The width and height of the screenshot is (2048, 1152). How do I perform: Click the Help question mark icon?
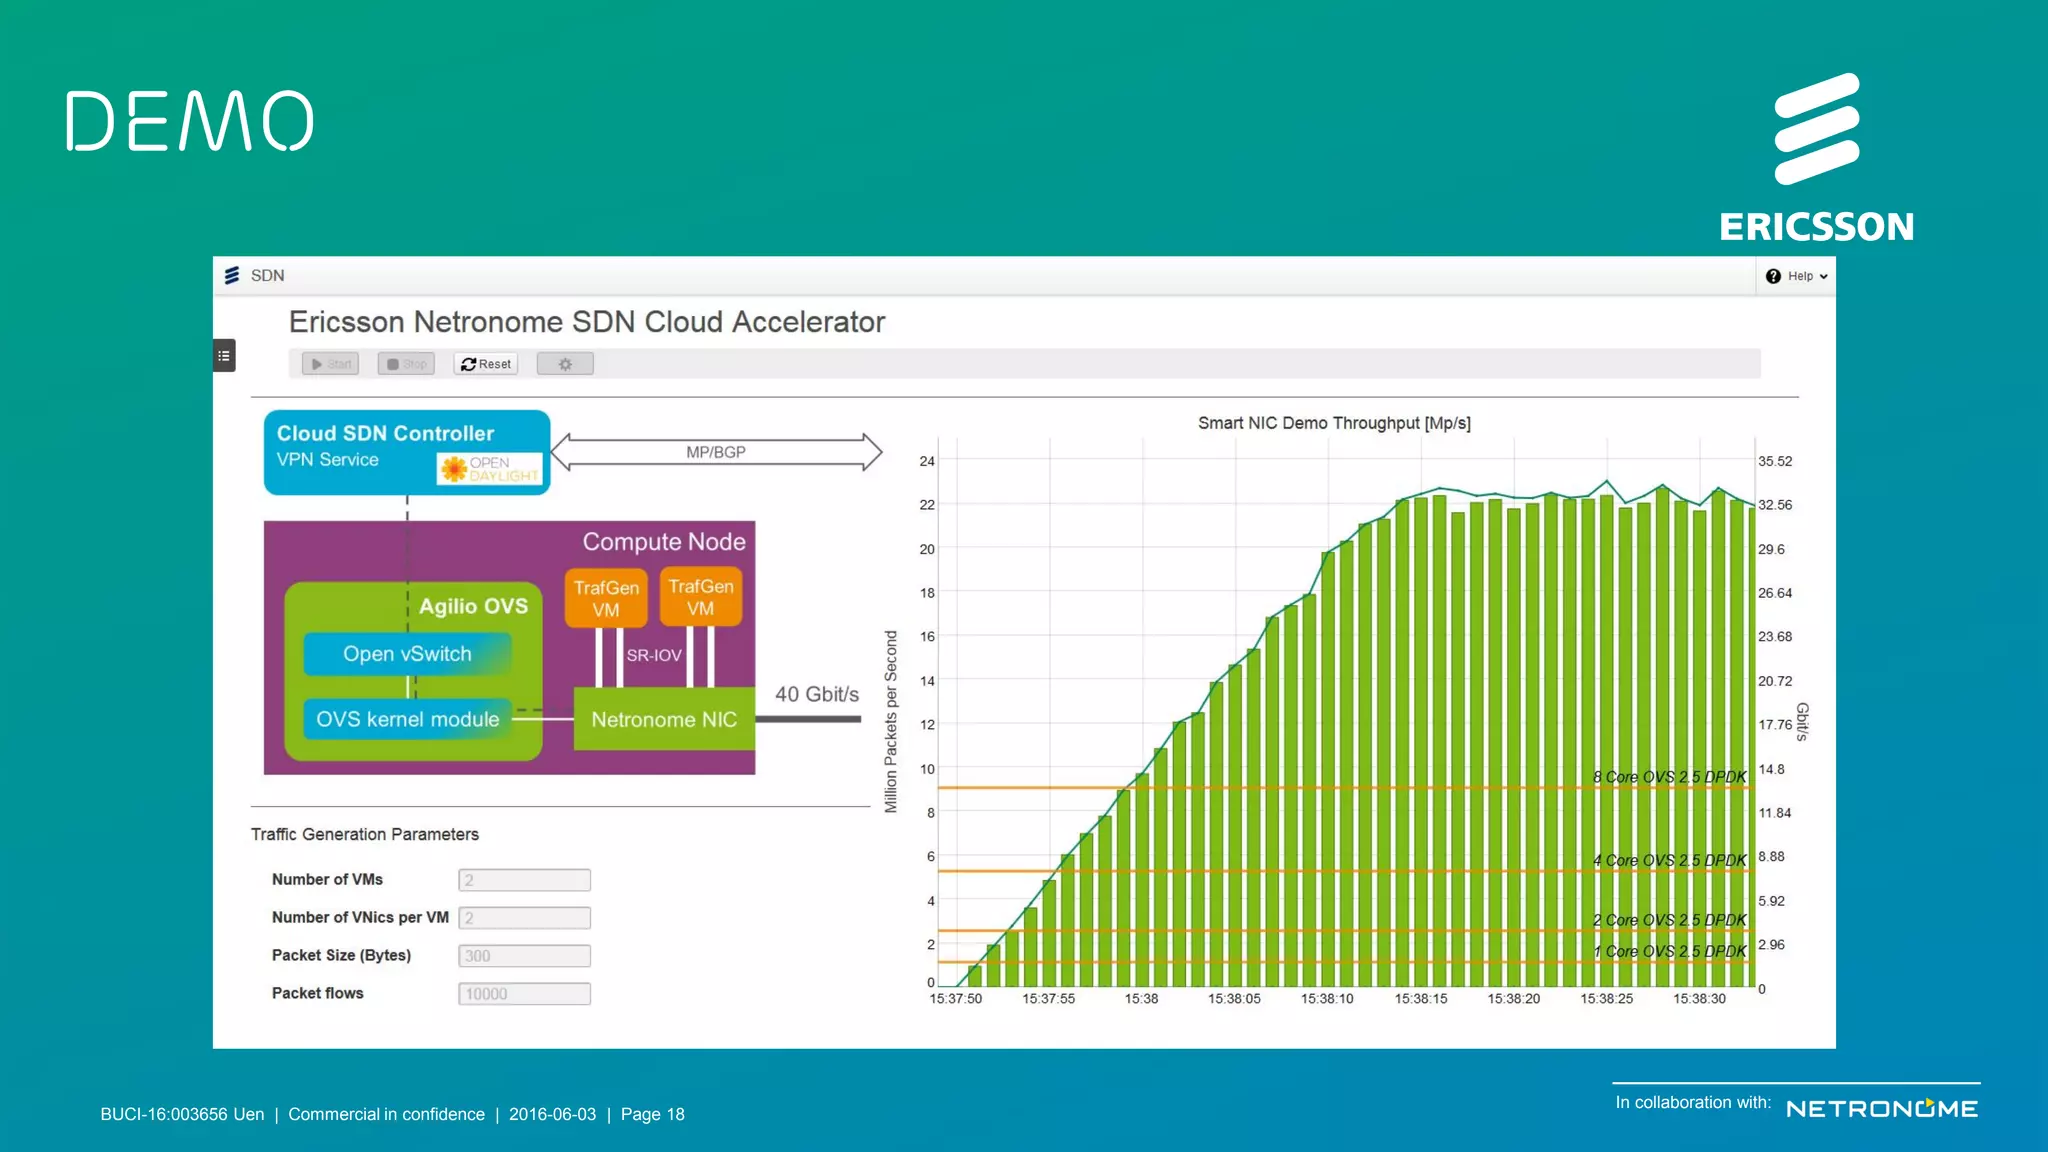point(1773,276)
